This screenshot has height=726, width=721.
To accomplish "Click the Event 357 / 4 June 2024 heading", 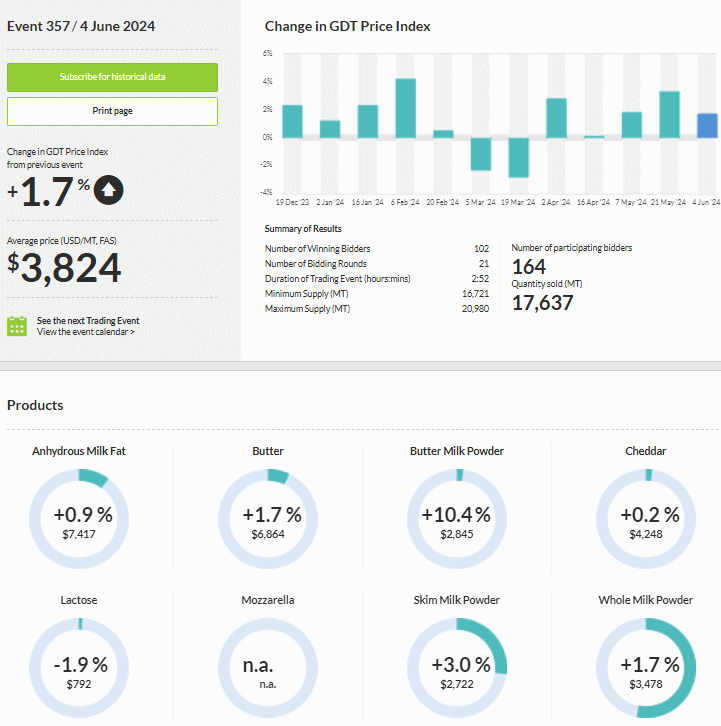I will 81,26.
